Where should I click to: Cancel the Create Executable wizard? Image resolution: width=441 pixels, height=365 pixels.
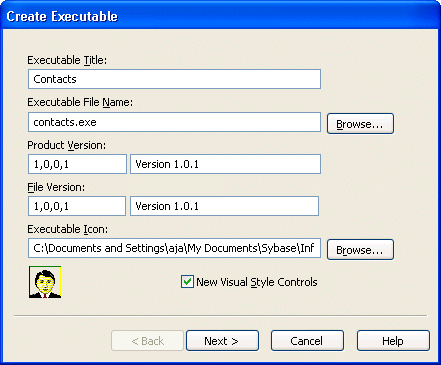coord(307,341)
